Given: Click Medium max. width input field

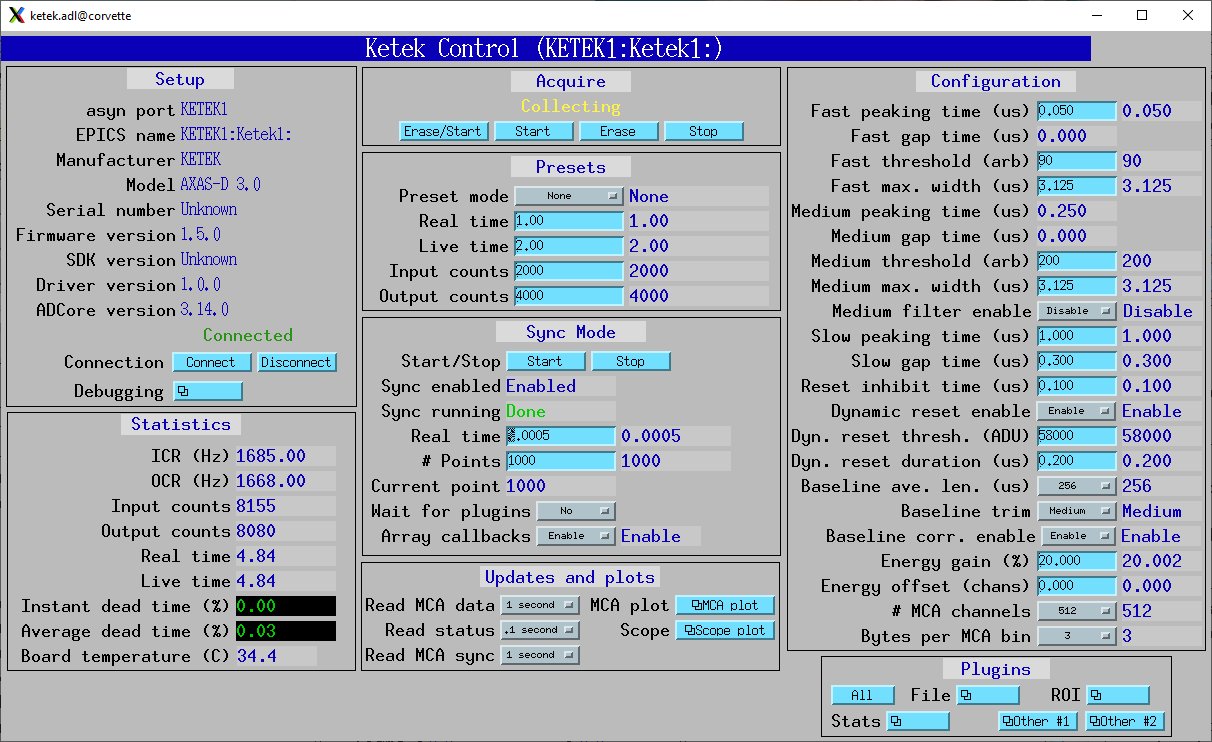Looking at the screenshot, I should [1076, 286].
